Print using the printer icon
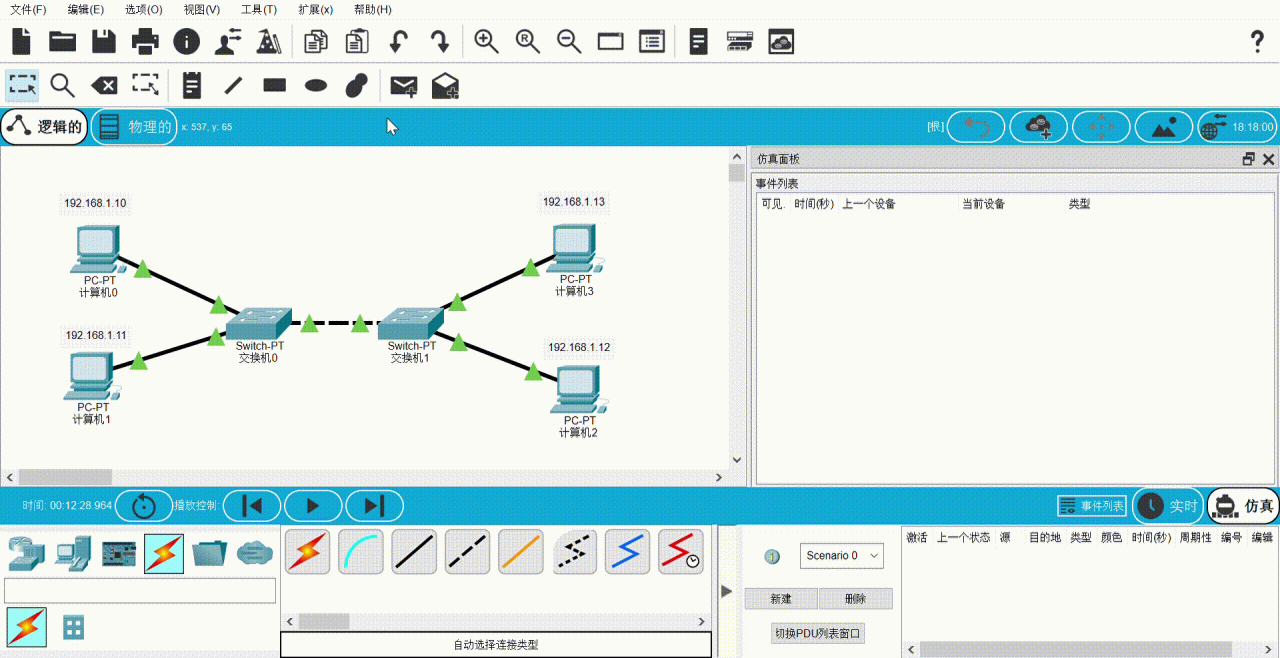The height and width of the screenshot is (658, 1280). click(x=145, y=41)
